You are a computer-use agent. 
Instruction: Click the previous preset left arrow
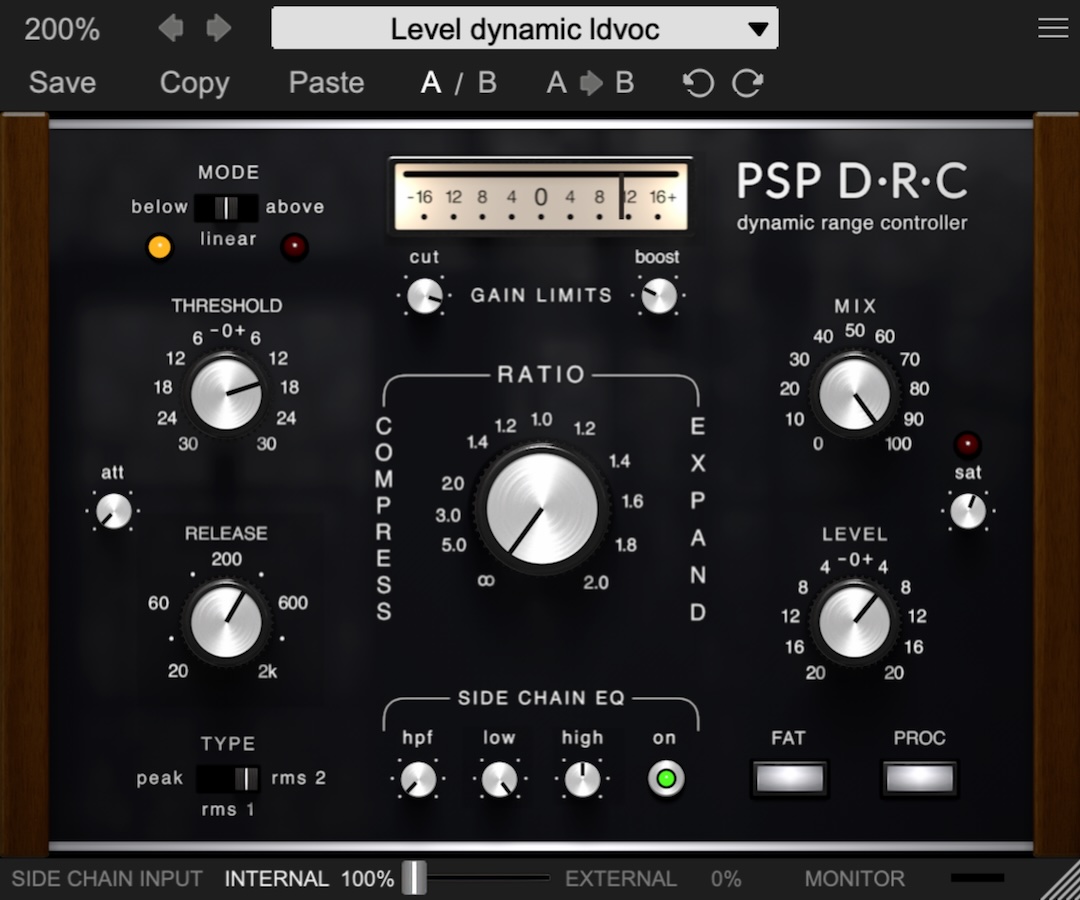[x=170, y=28]
